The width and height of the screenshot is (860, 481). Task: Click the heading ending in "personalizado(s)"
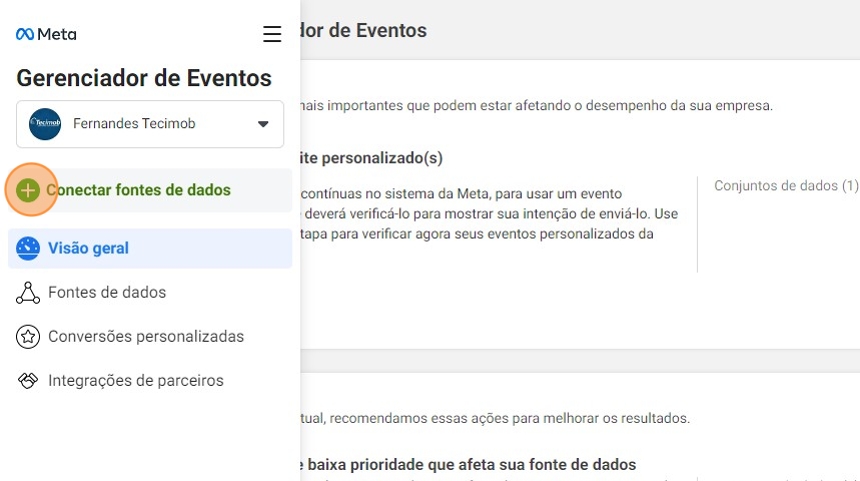(366, 158)
